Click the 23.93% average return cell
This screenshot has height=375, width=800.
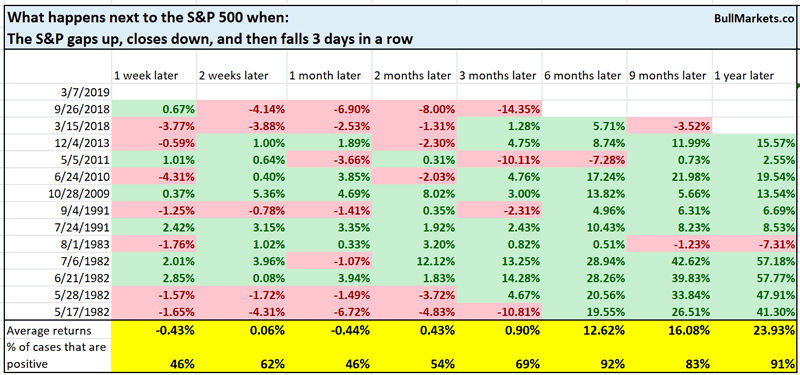click(x=752, y=330)
